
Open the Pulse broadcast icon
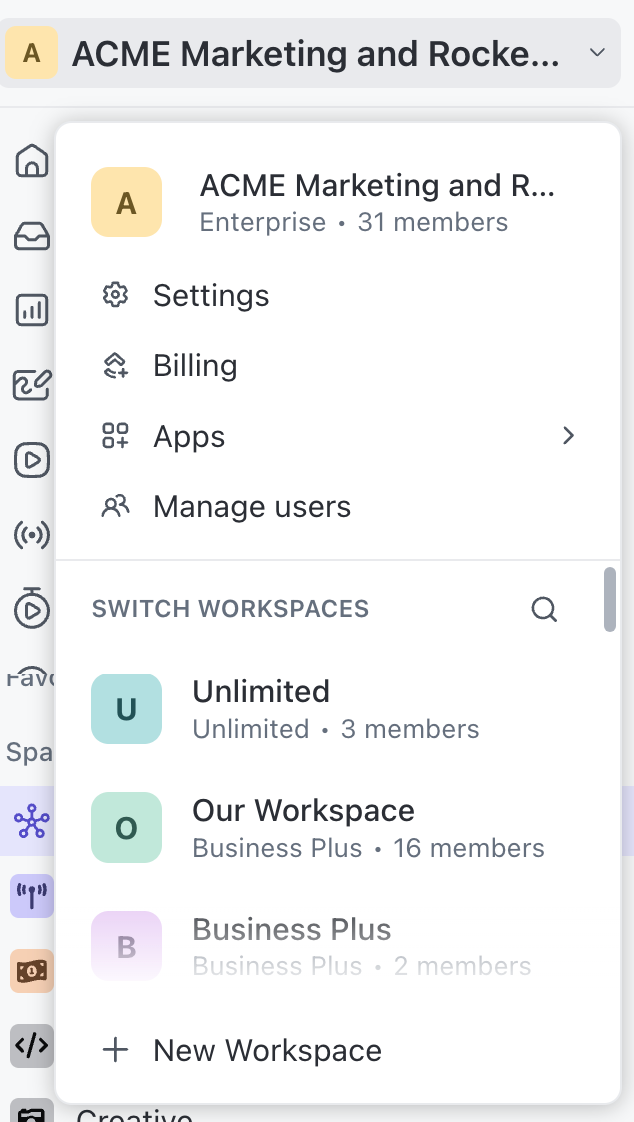(32, 536)
